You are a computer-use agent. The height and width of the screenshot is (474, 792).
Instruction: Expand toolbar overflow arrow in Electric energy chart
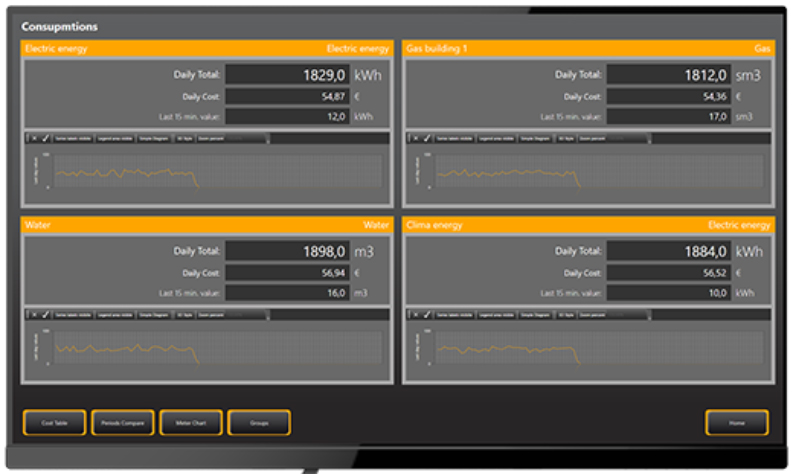click(x=266, y=138)
